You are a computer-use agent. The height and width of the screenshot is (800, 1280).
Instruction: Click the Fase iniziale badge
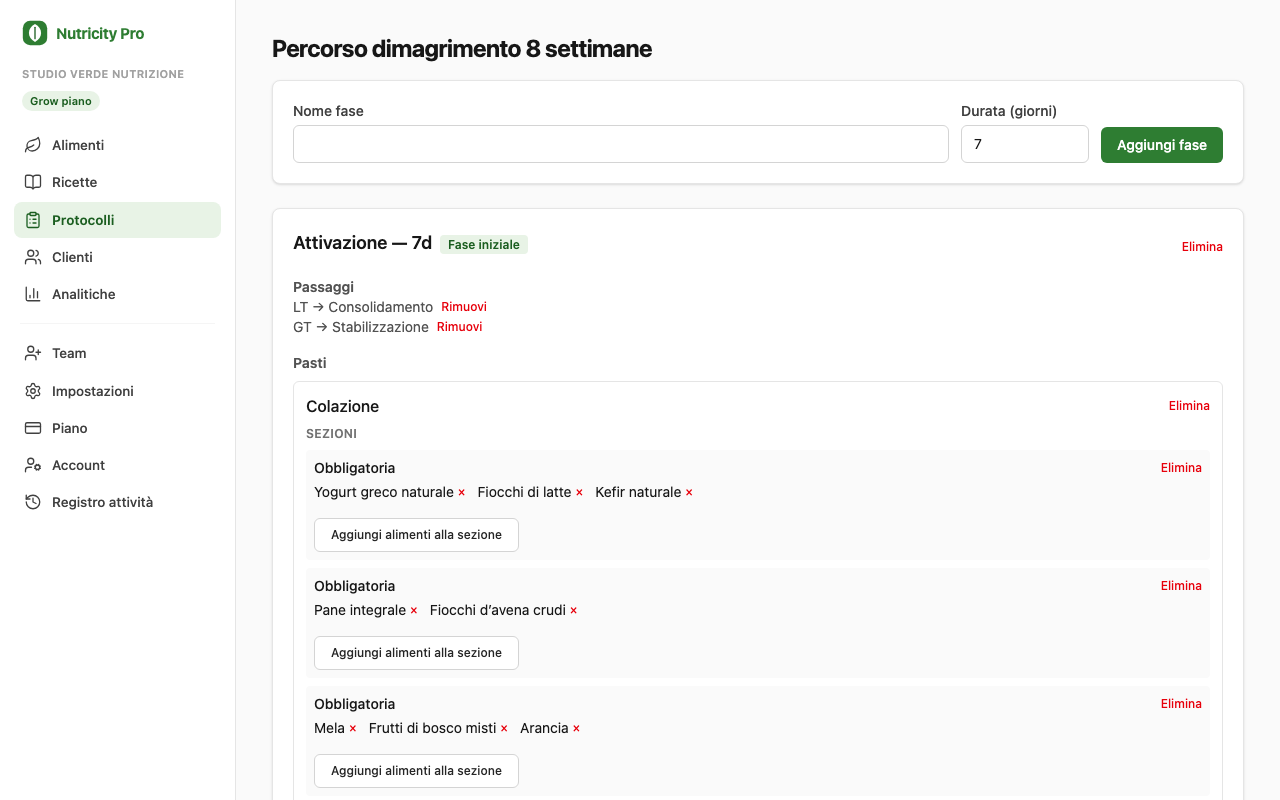484,244
